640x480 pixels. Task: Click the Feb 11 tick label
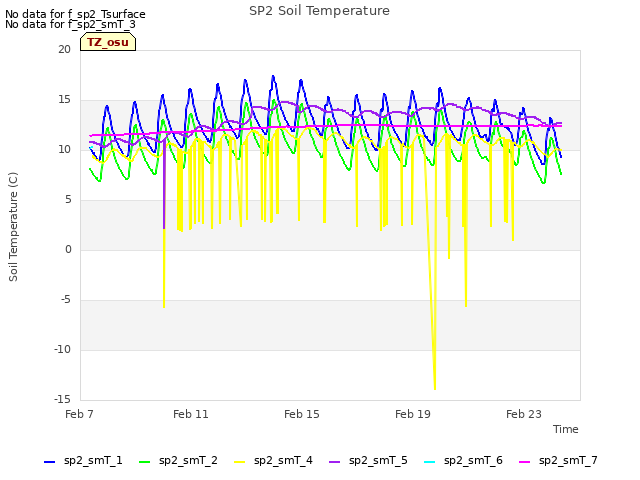(191, 414)
